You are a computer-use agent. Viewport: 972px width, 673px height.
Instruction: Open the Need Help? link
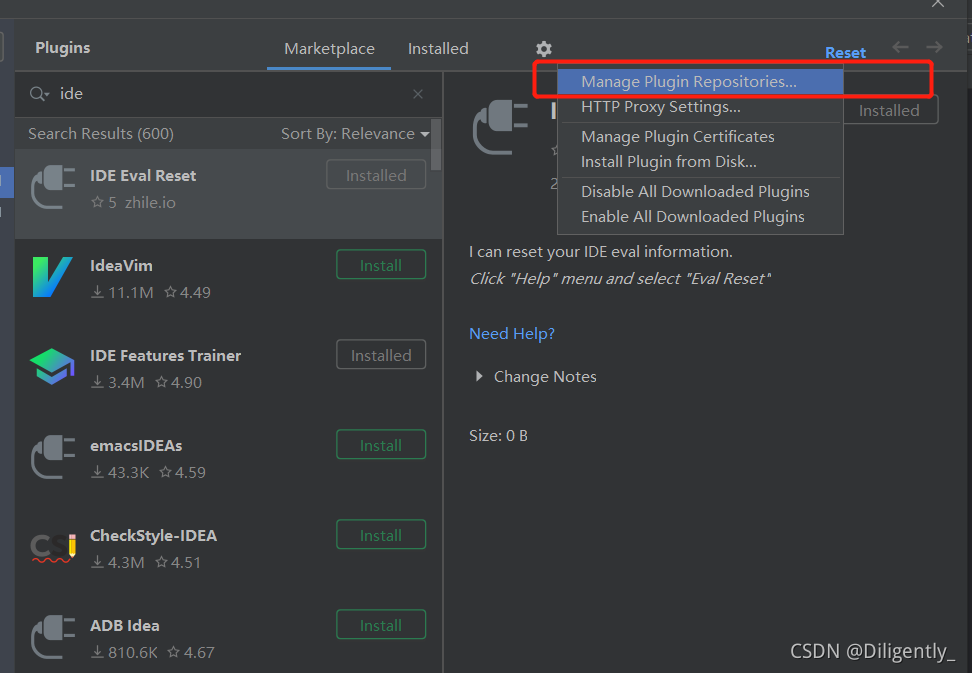click(512, 333)
